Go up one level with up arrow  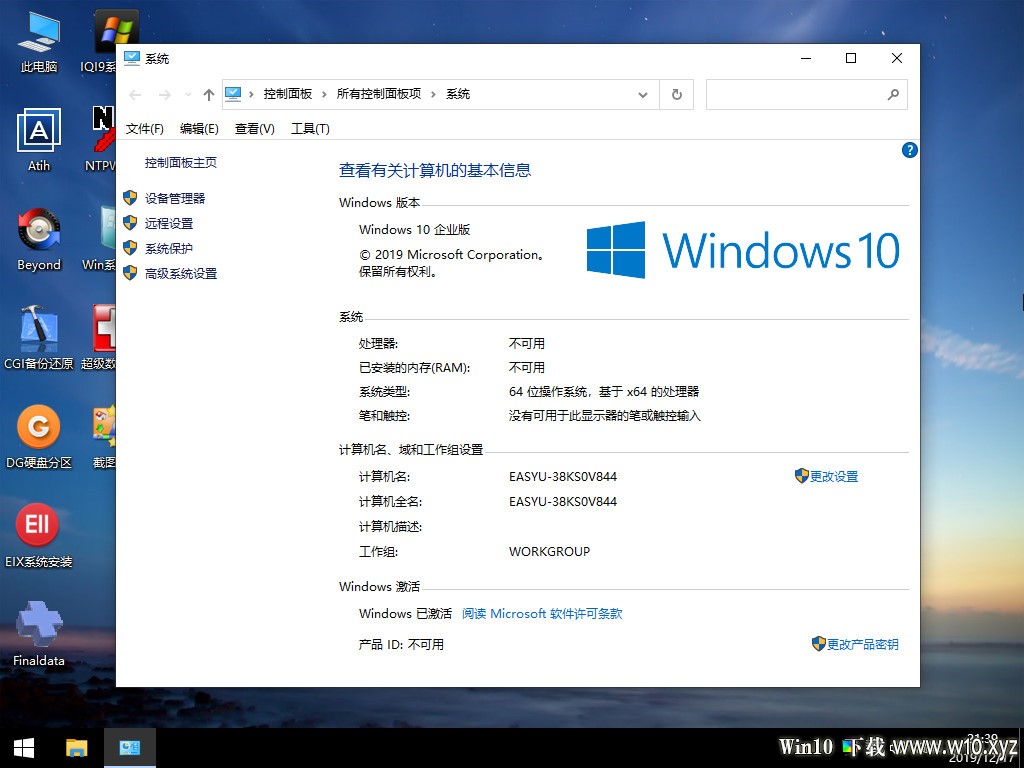pos(208,95)
